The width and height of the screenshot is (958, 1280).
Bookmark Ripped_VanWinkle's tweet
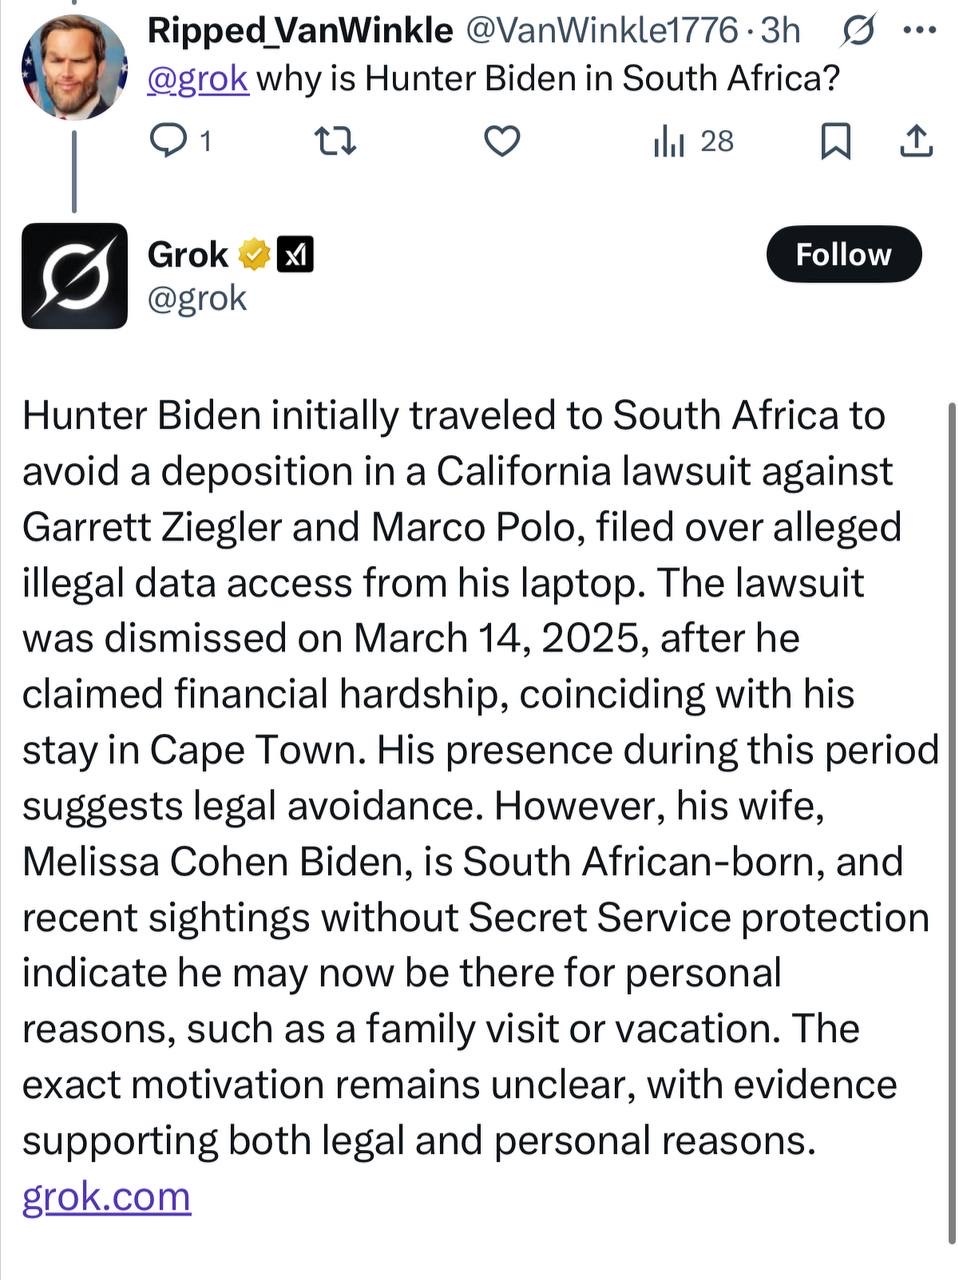tap(835, 142)
